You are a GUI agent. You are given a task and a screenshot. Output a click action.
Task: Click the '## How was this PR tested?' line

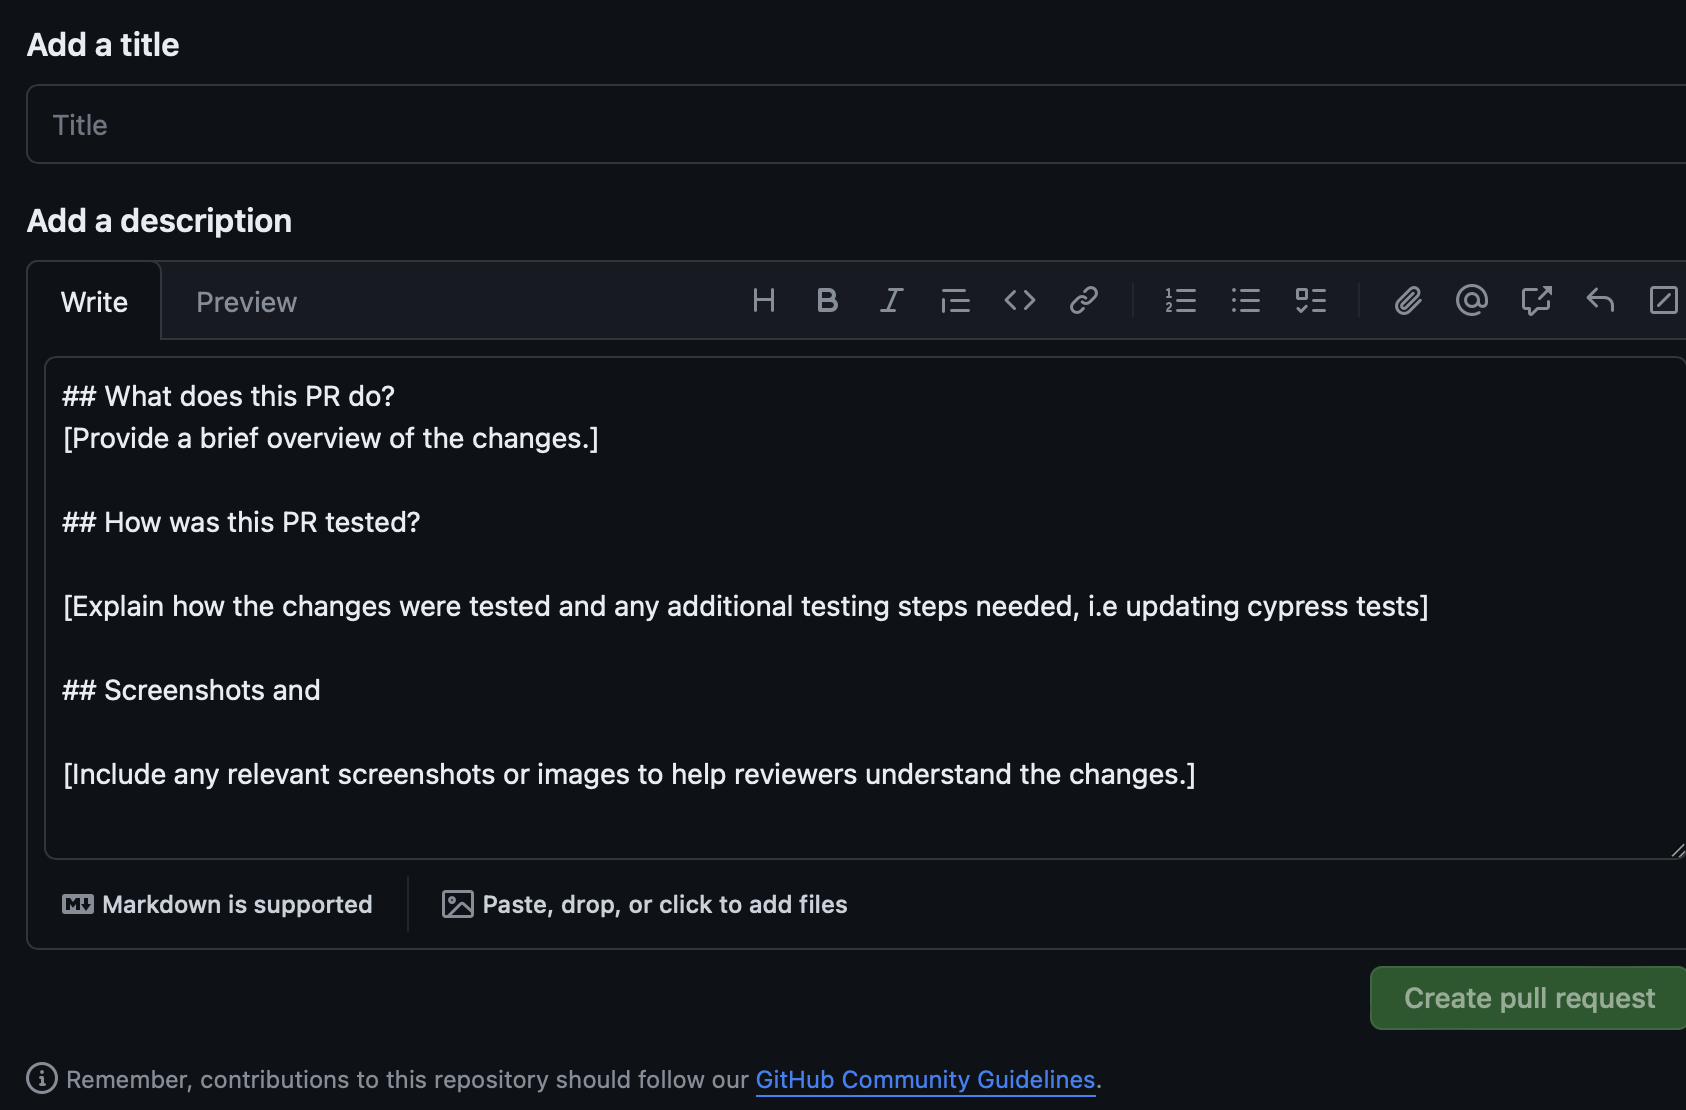(x=241, y=522)
